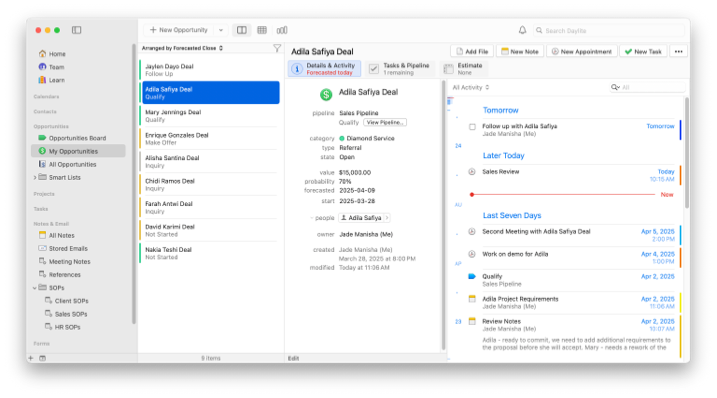
Task: Click New Appointment button
Action: click(581, 52)
